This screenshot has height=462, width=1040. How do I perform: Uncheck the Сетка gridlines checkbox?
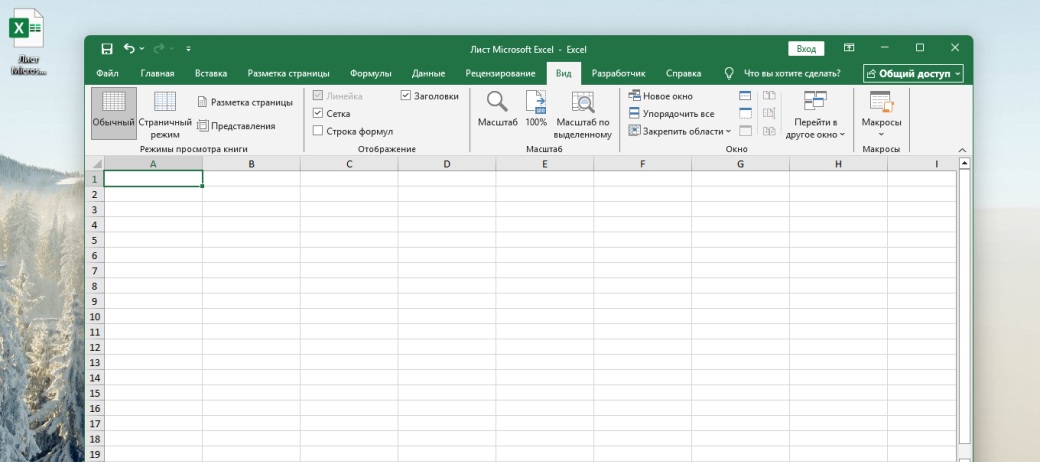(318, 114)
